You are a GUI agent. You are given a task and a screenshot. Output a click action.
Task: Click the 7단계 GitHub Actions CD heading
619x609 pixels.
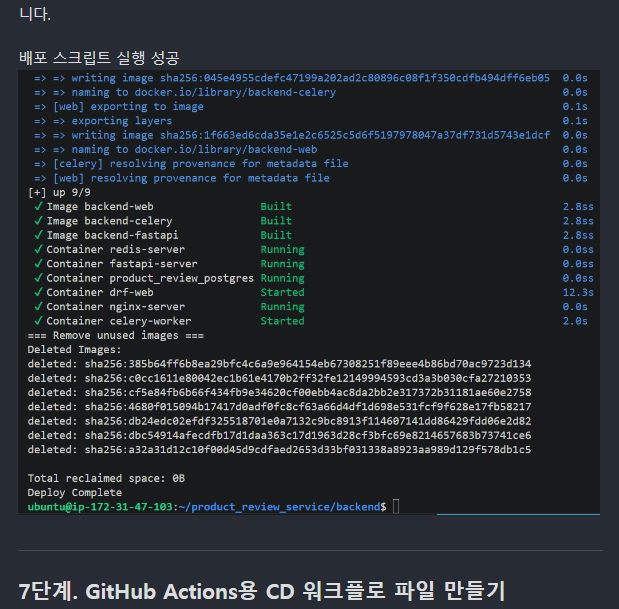click(262, 591)
